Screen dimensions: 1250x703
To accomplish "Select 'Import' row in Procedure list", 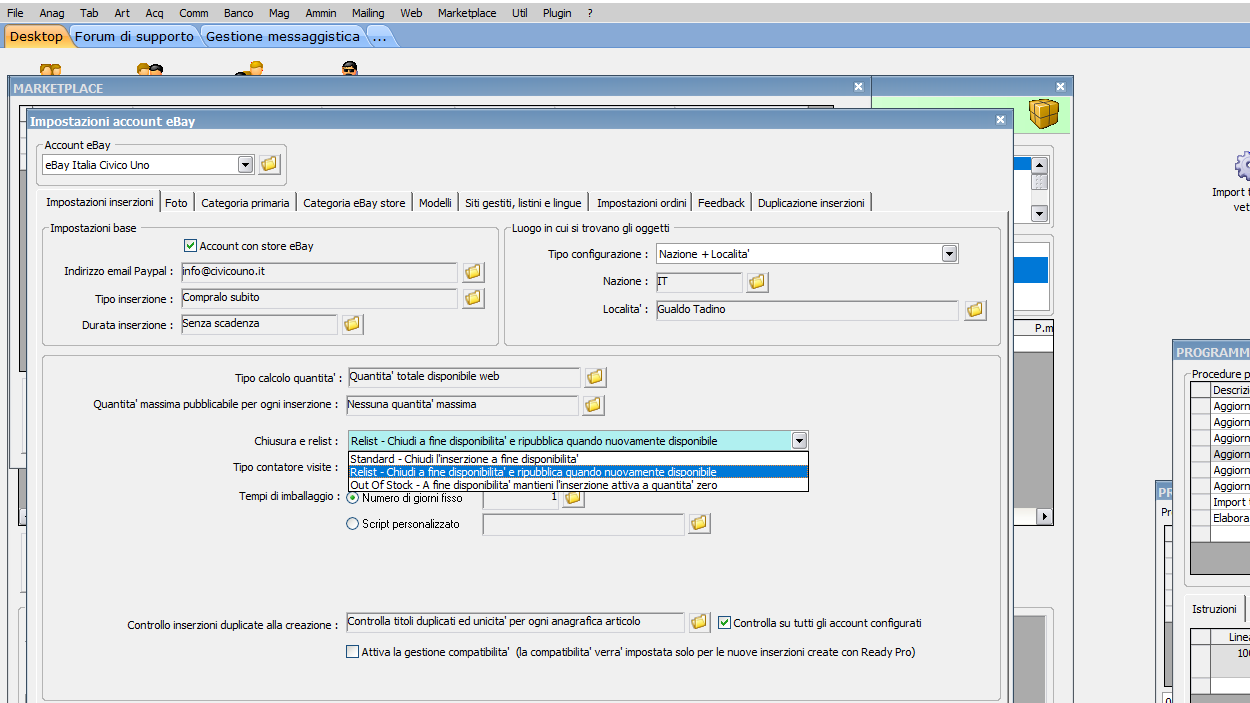I will [1231, 502].
